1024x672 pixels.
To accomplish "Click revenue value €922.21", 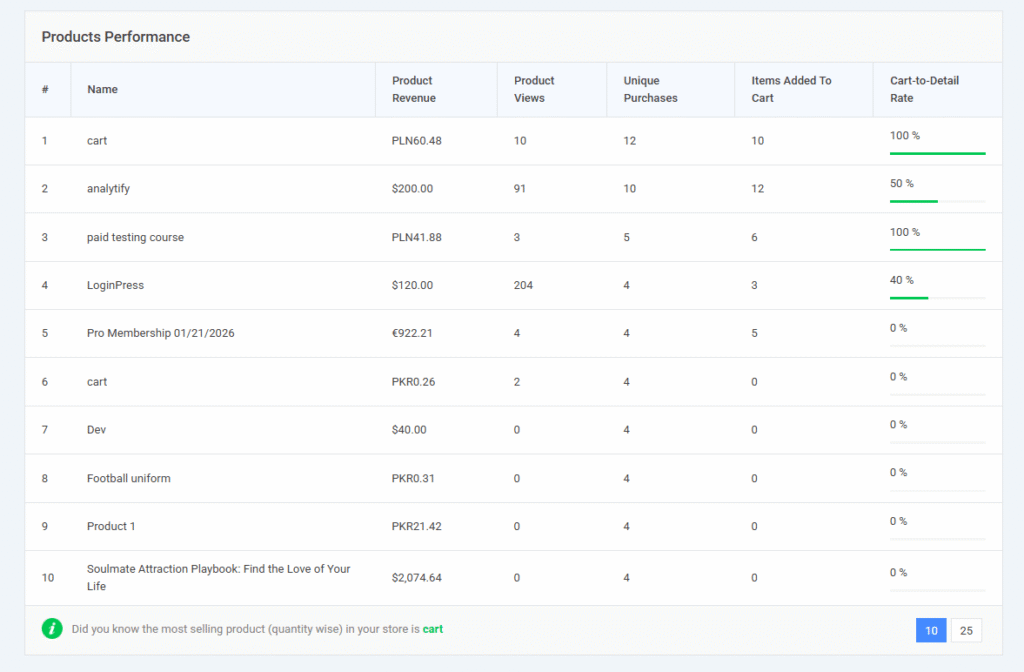I will pos(412,333).
